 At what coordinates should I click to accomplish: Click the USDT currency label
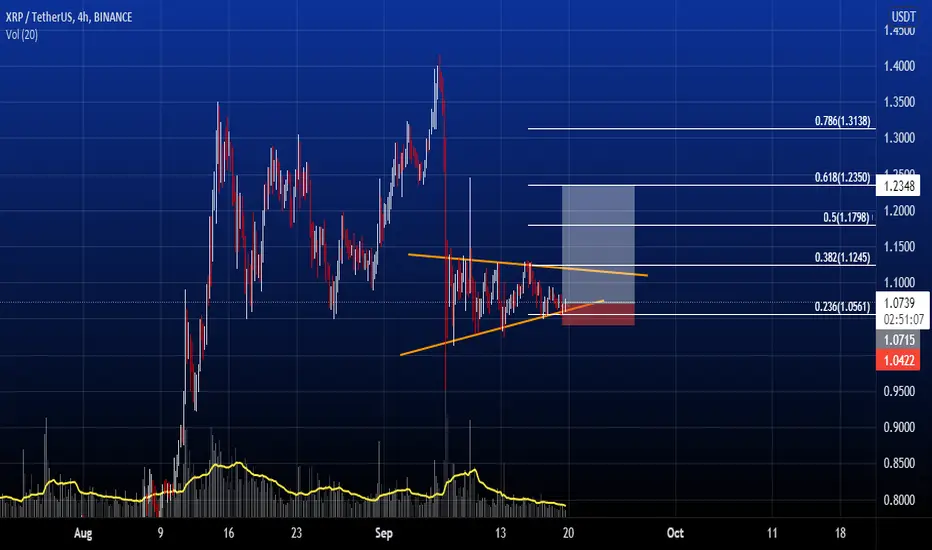pyautogui.click(x=903, y=17)
